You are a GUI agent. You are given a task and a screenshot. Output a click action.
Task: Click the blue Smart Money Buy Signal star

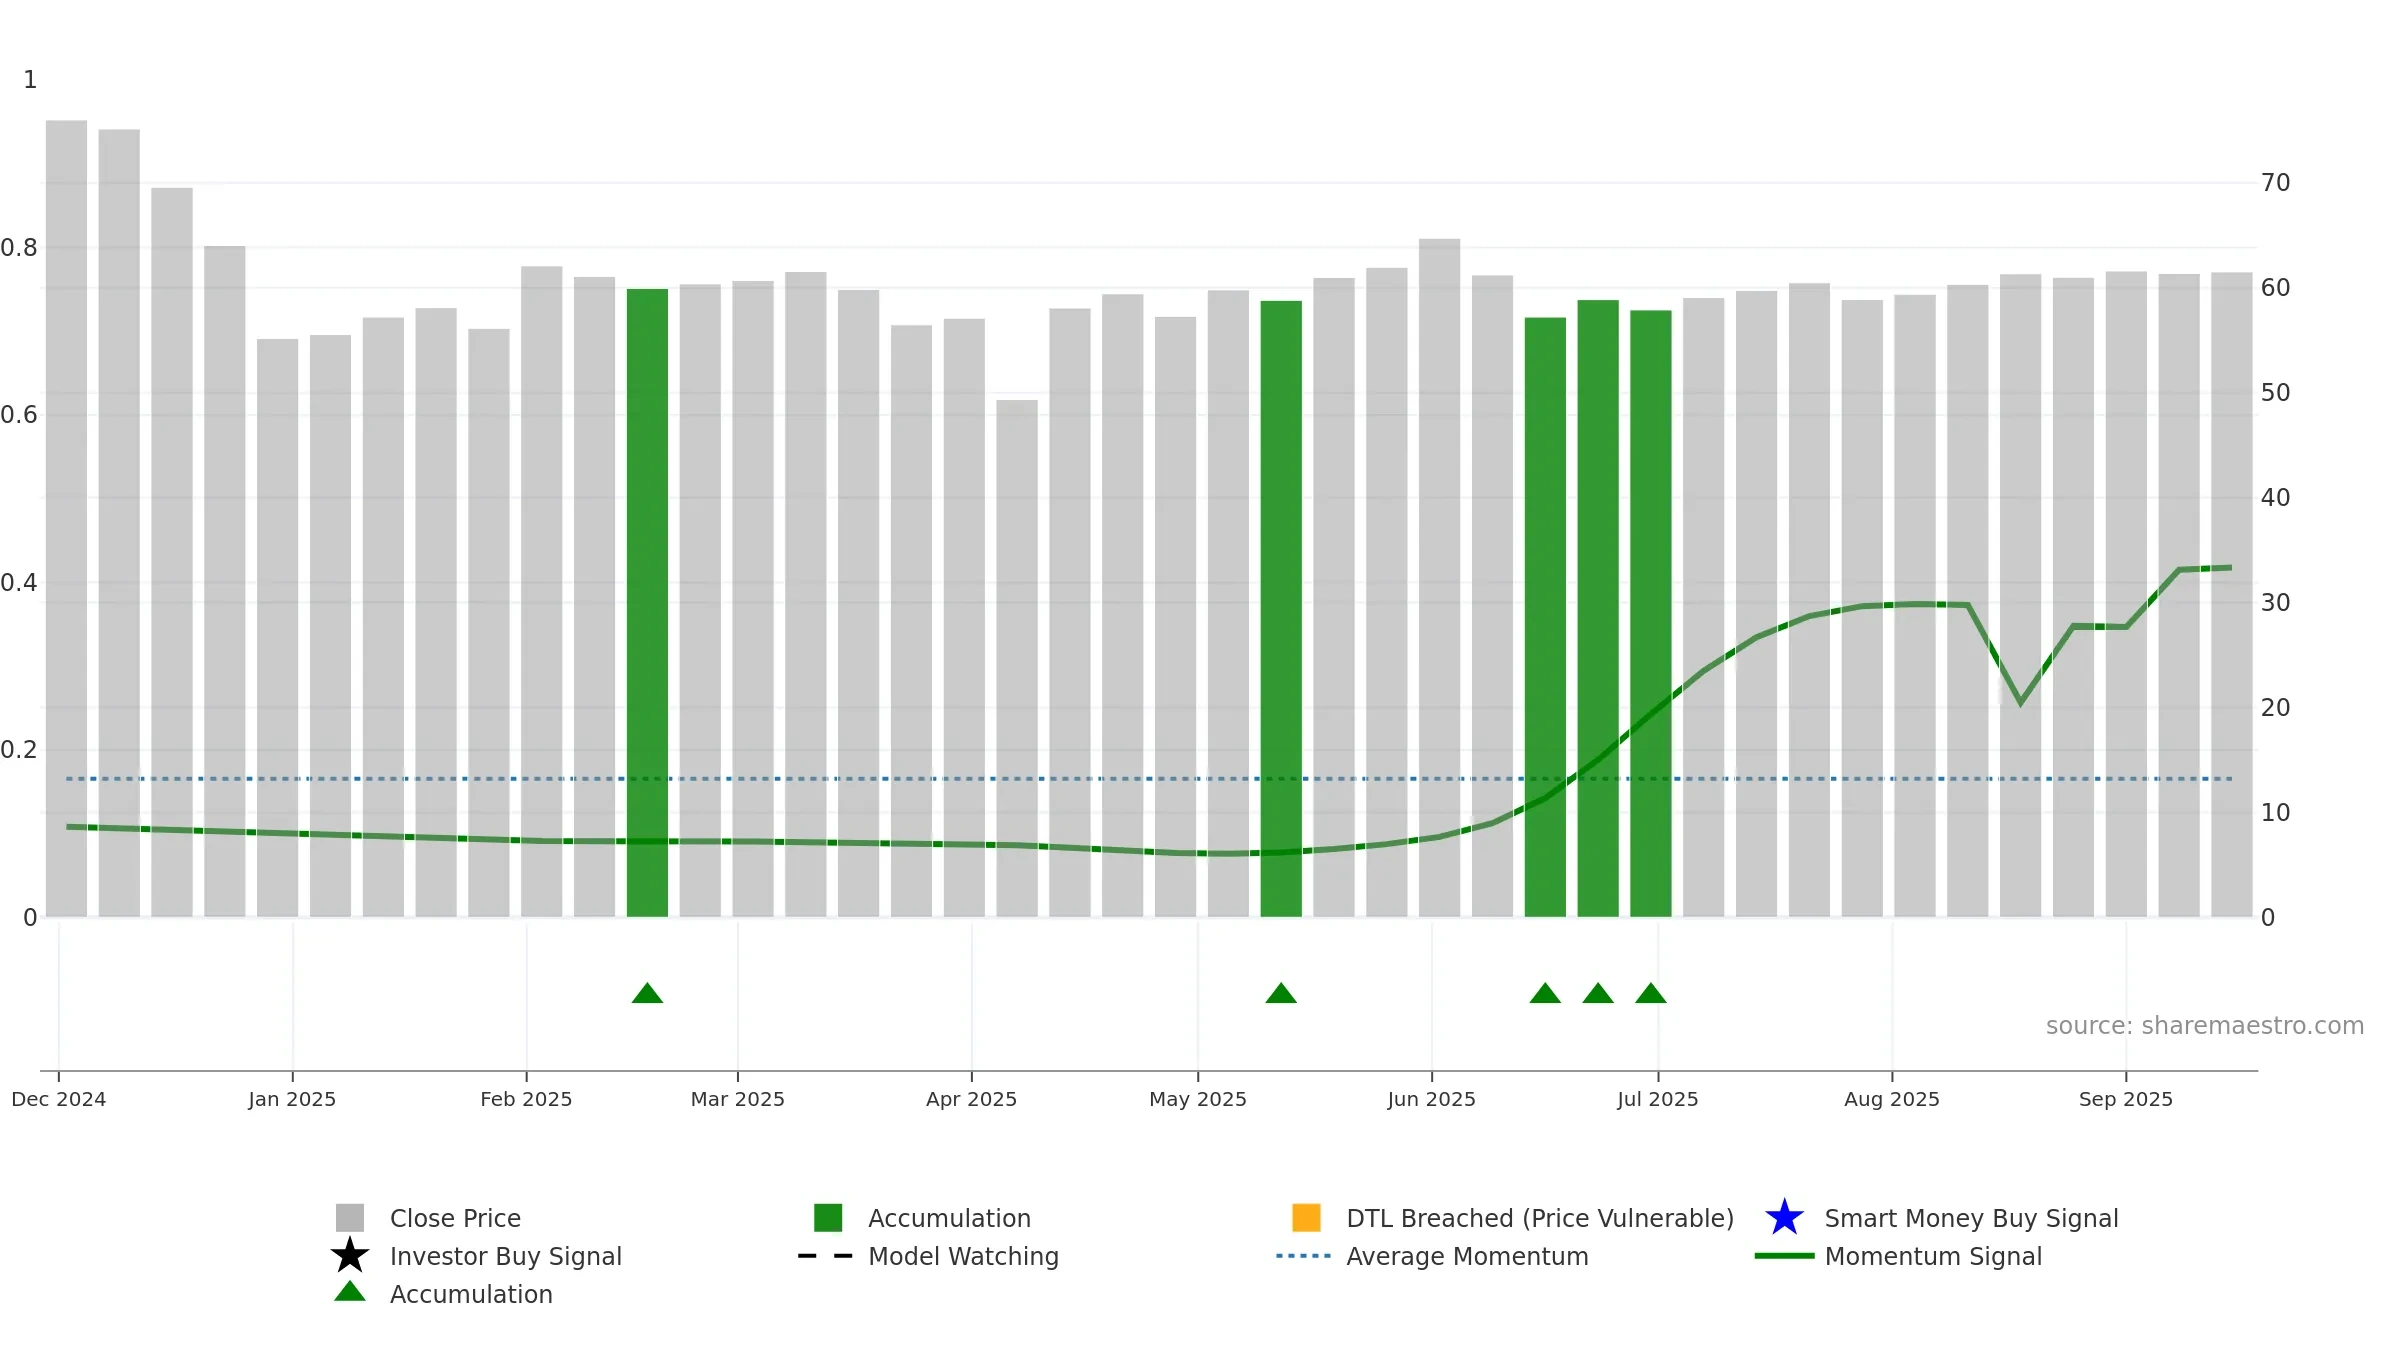(1784, 1218)
